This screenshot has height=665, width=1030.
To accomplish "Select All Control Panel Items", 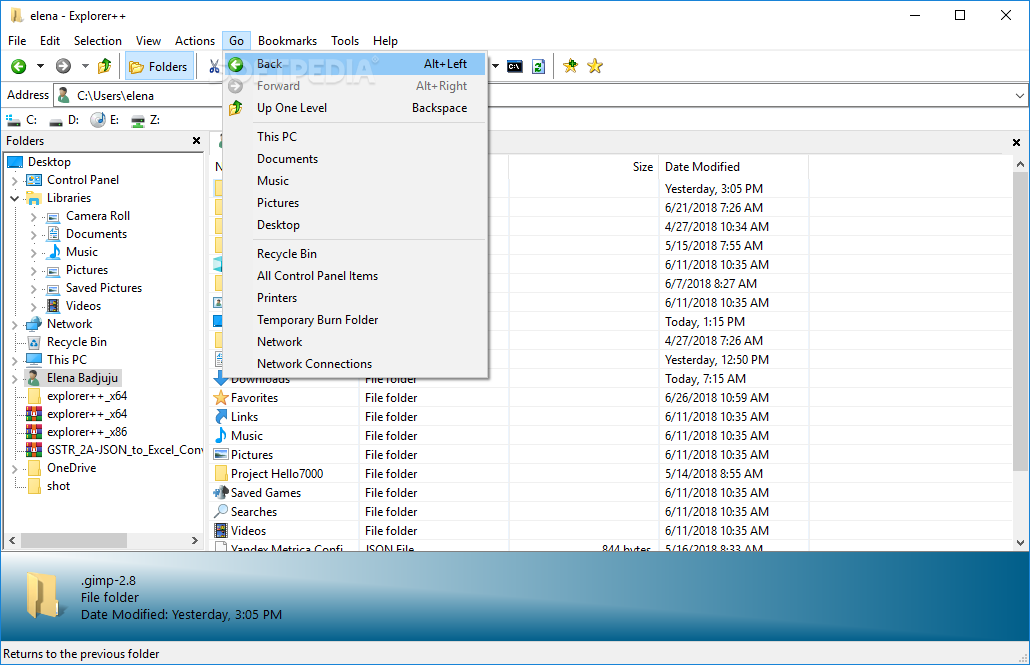I will [355, 276].
